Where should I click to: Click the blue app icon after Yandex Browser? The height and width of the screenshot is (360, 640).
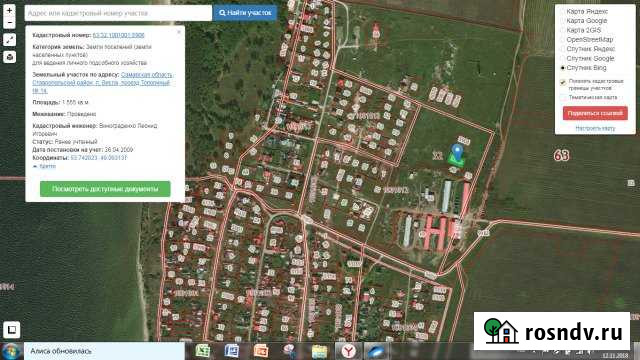[376, 351]
